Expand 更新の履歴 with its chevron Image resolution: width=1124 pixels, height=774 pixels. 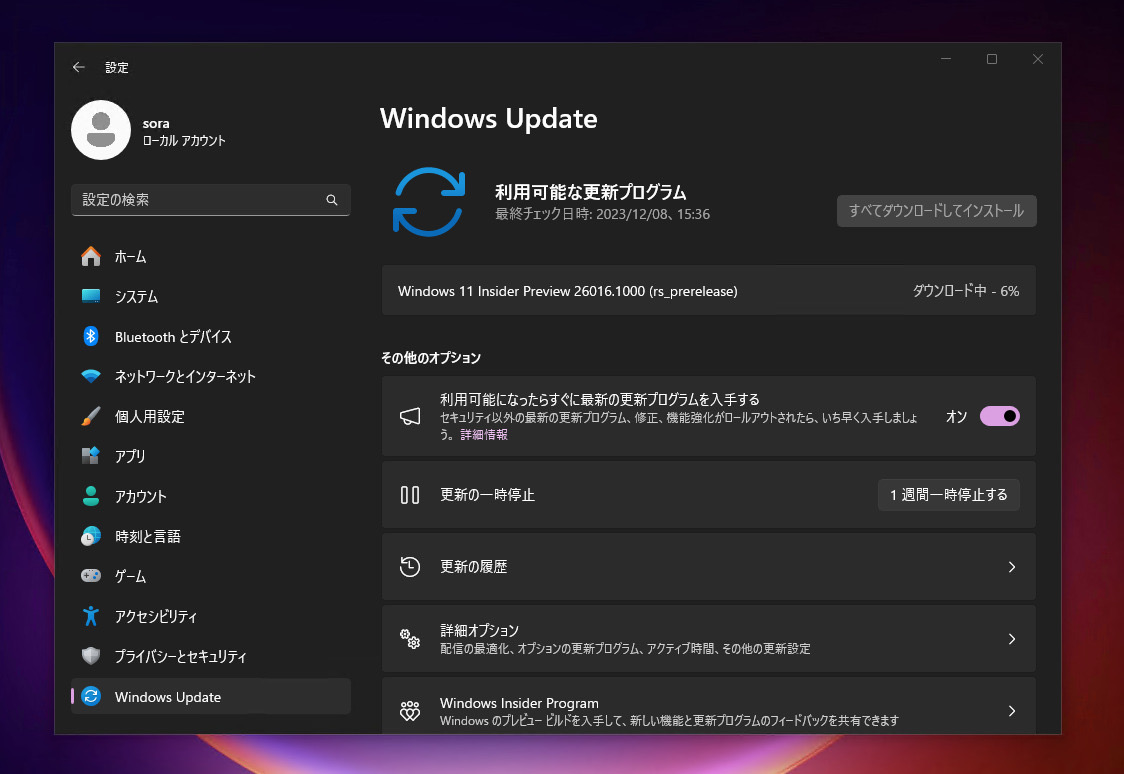tap(1013, 566)
